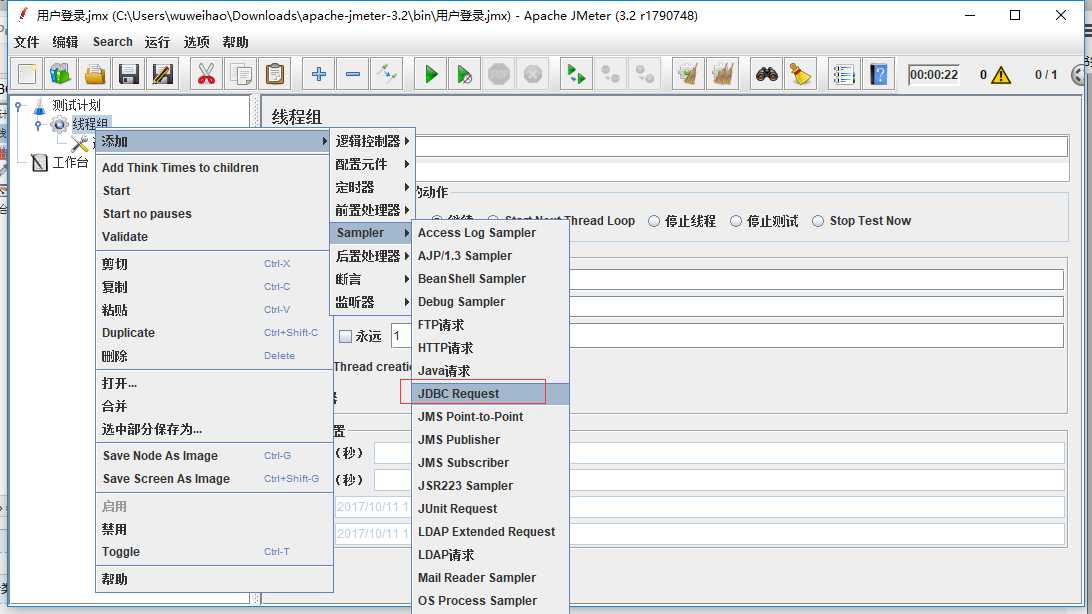Choose Debug Sampler from the Sampler list
1092x614 pixels.
point(491,302)
